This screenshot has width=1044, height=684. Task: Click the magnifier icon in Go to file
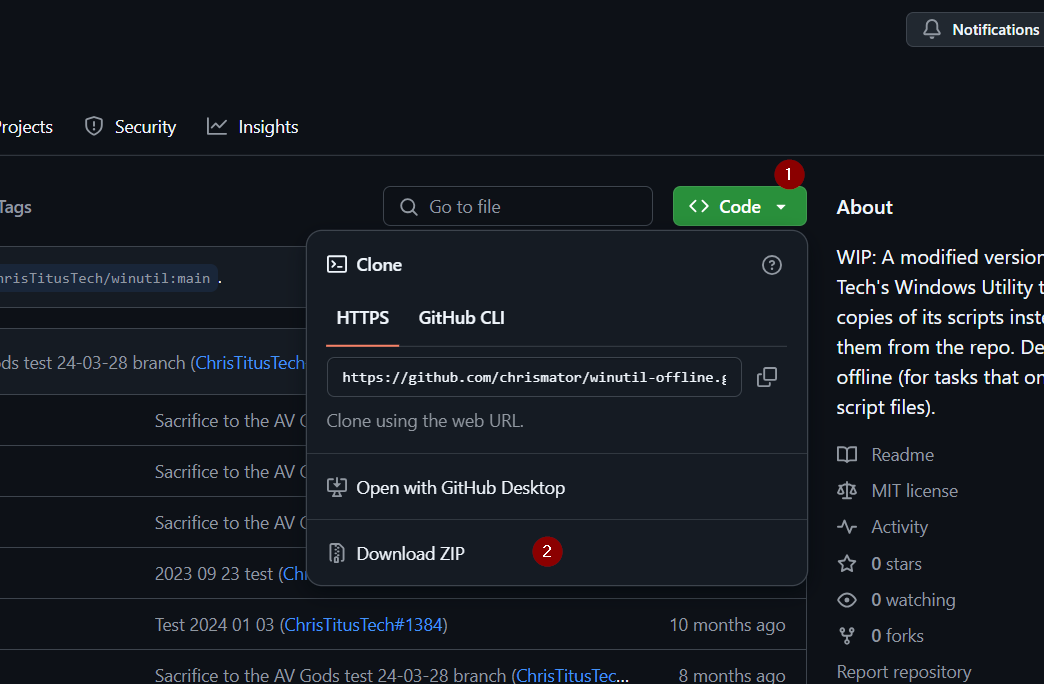pos(409,207)
